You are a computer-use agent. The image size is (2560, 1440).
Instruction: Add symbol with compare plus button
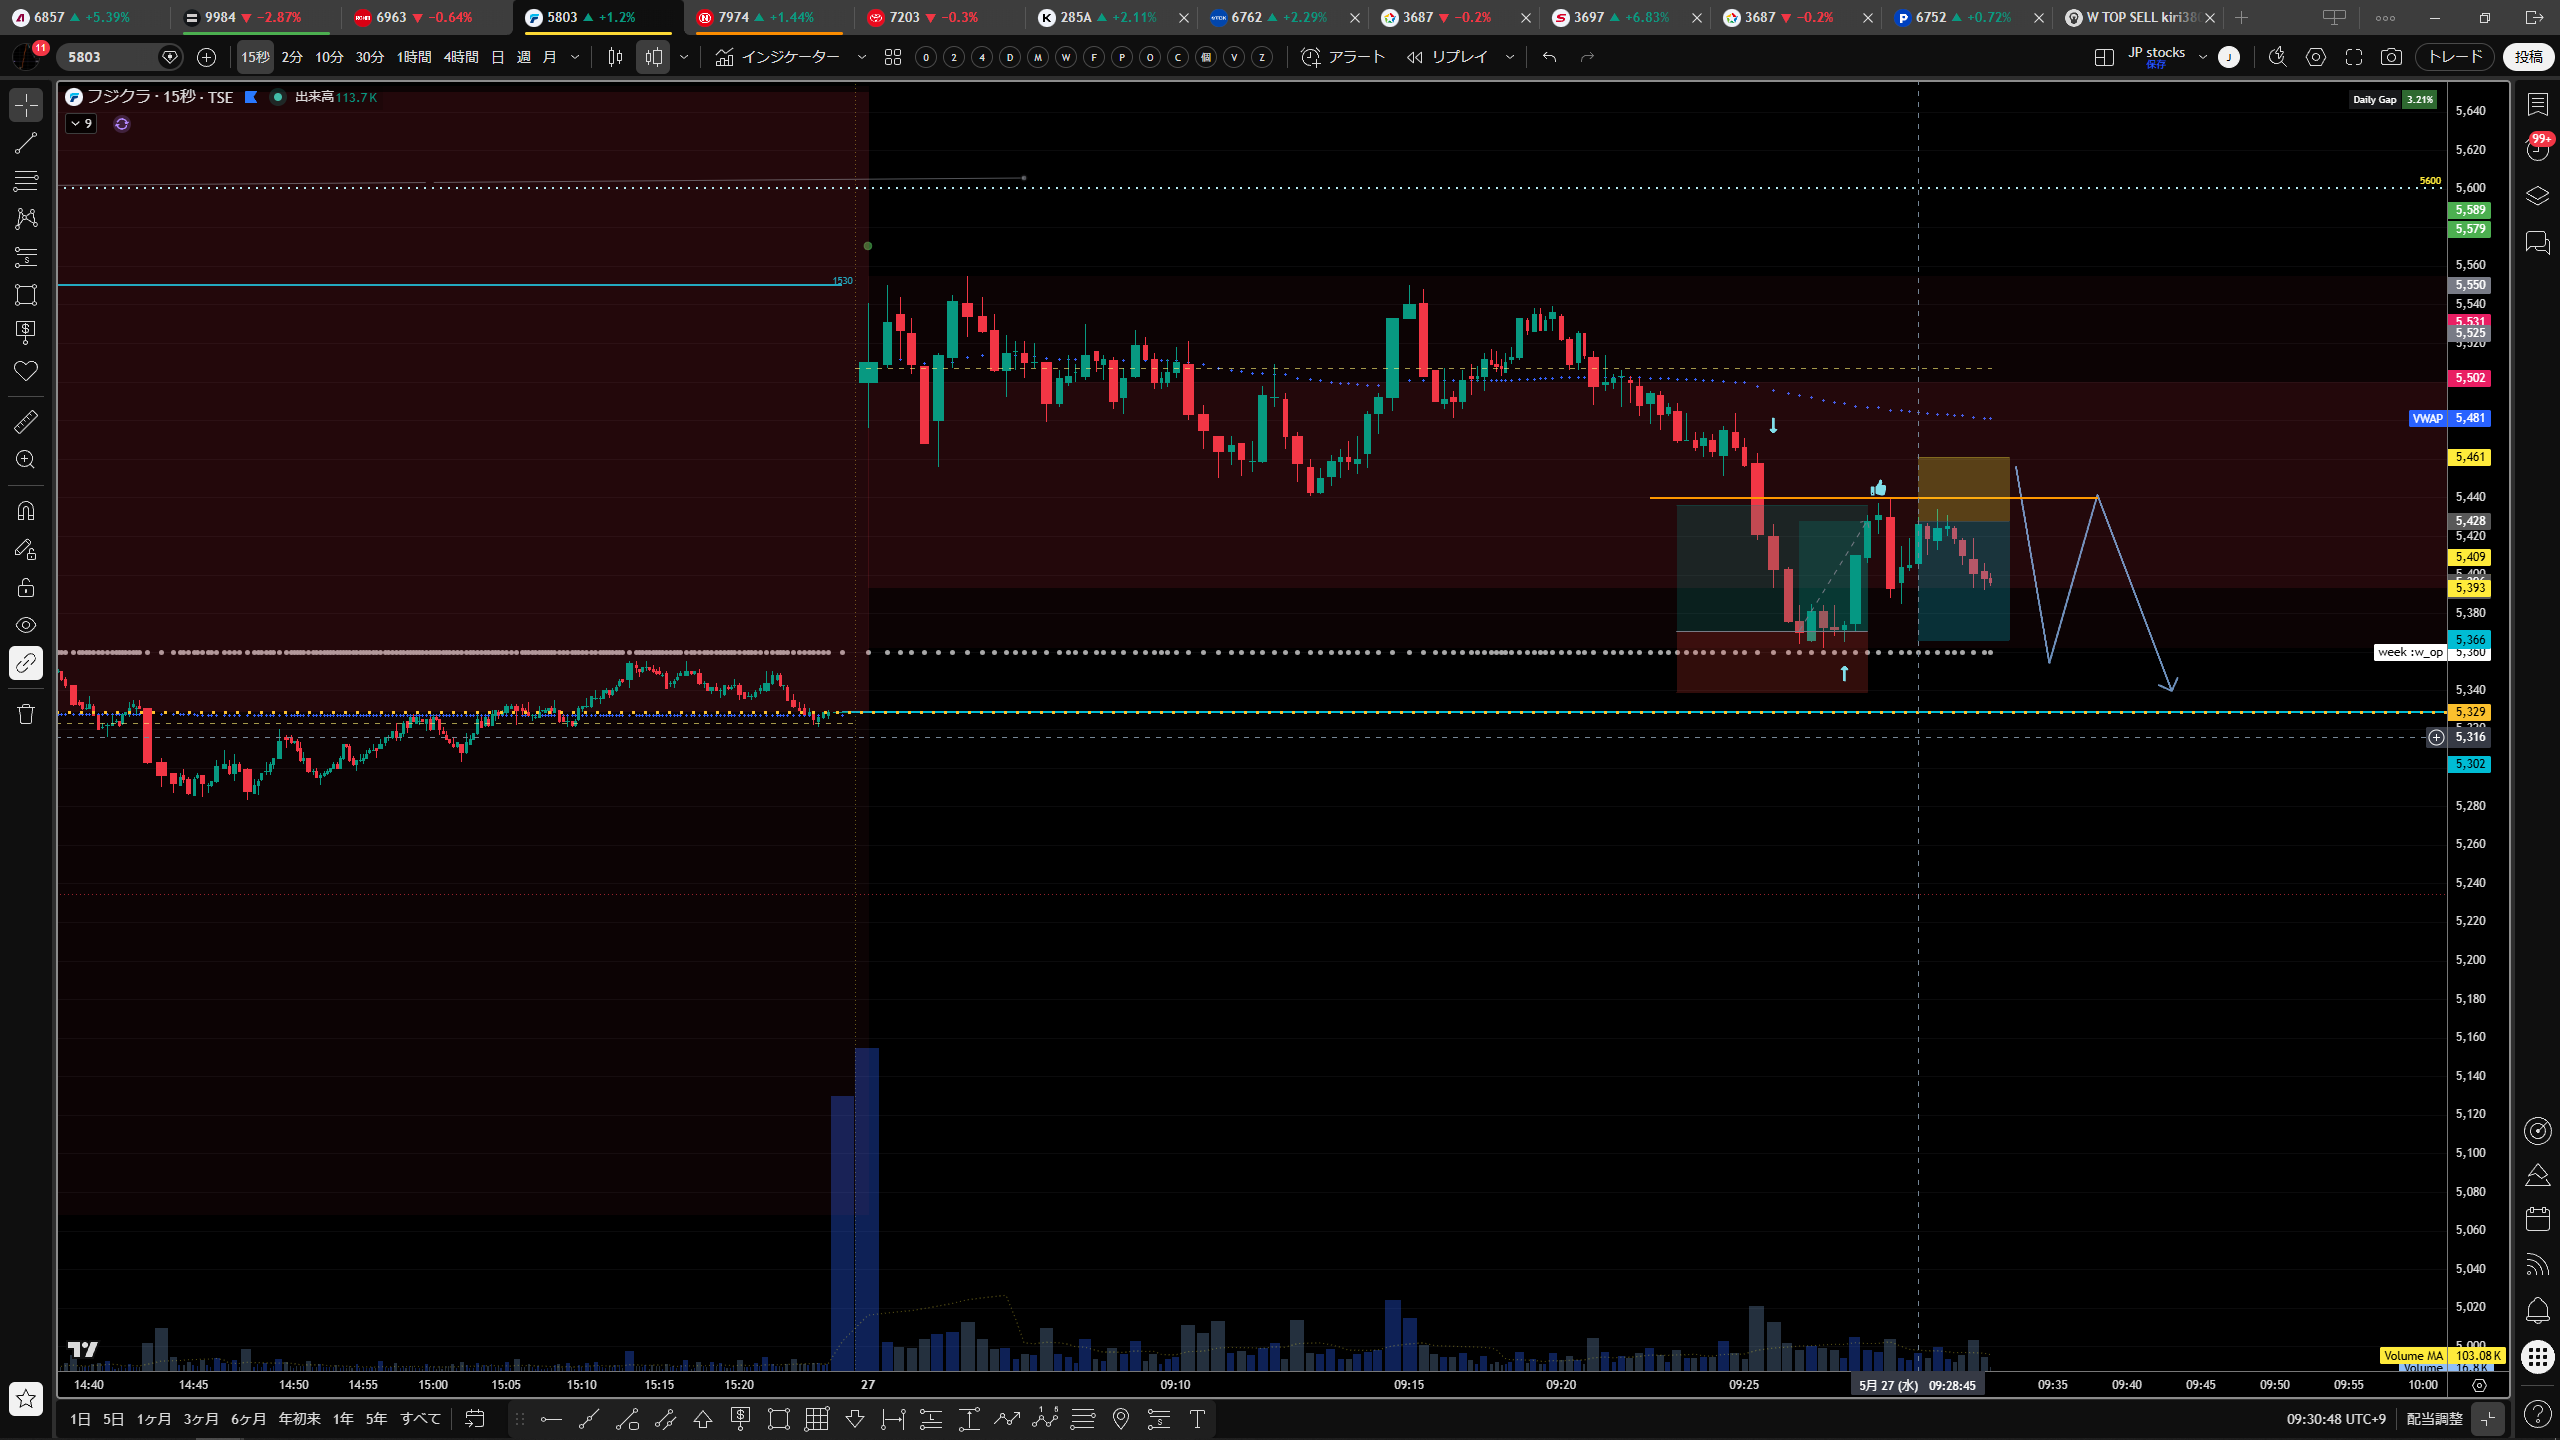point(206,57)
